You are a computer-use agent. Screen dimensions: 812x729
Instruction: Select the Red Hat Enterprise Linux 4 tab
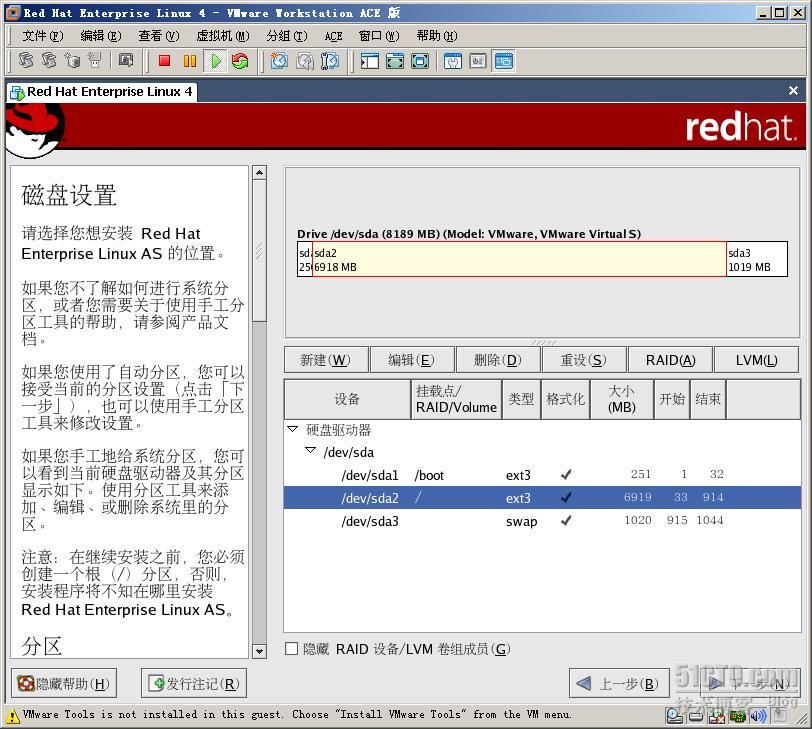102,92
